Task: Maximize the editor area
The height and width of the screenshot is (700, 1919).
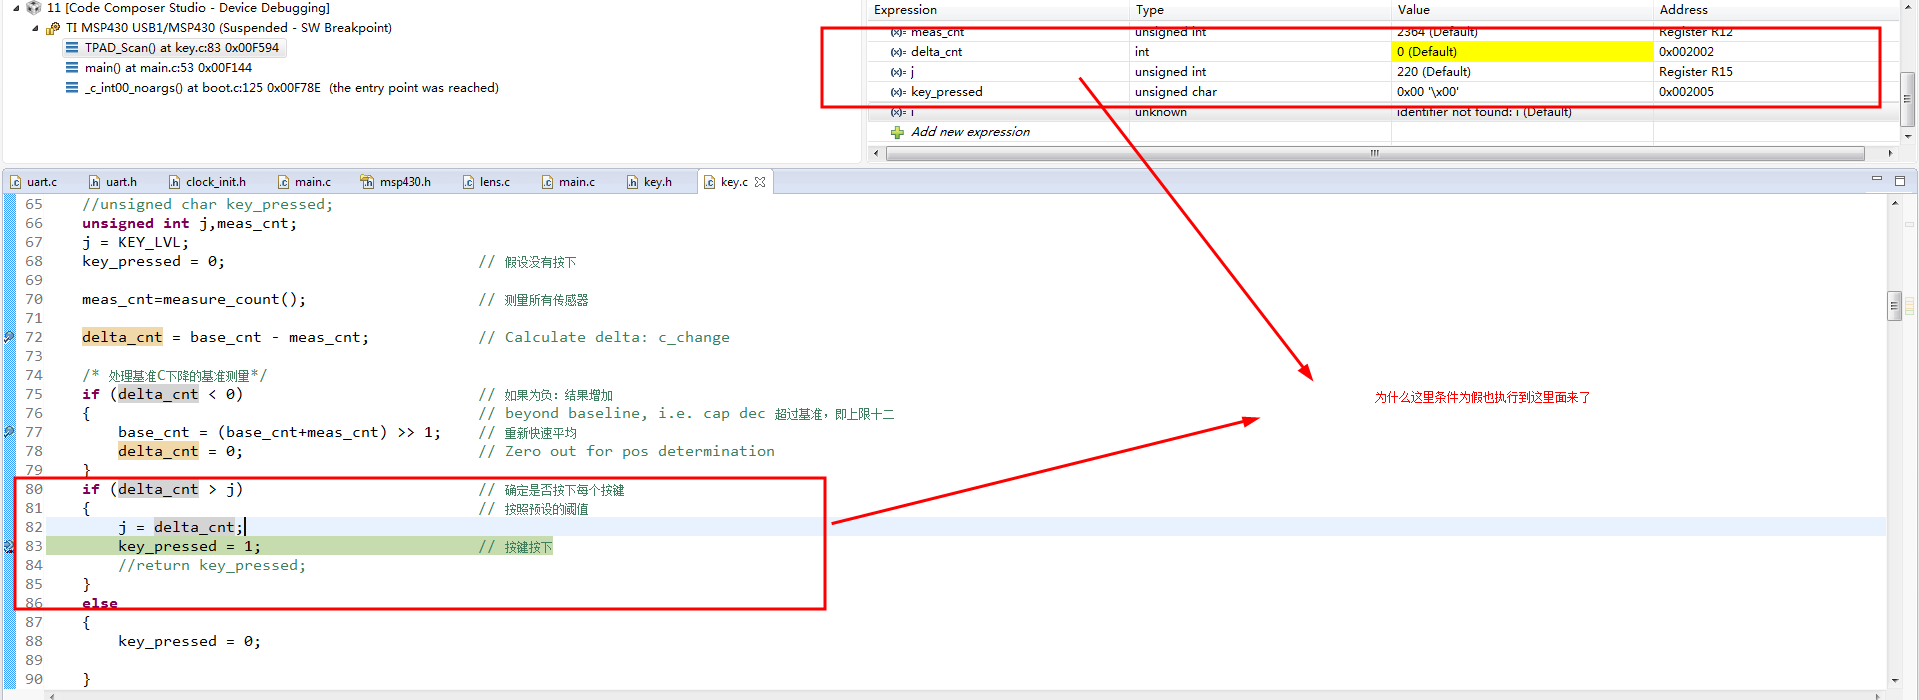Action: [1900, 181]
